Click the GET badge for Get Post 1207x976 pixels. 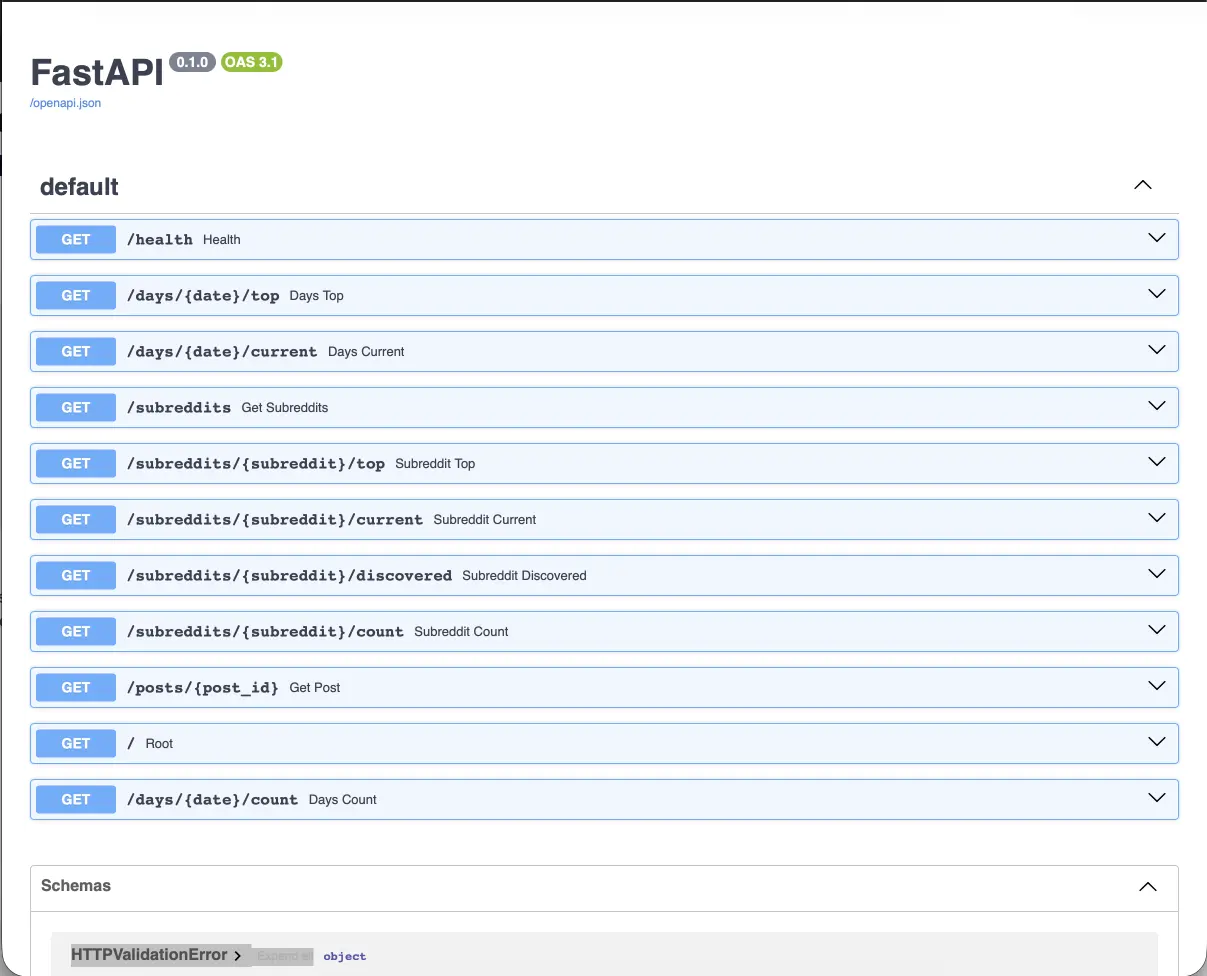76,687
